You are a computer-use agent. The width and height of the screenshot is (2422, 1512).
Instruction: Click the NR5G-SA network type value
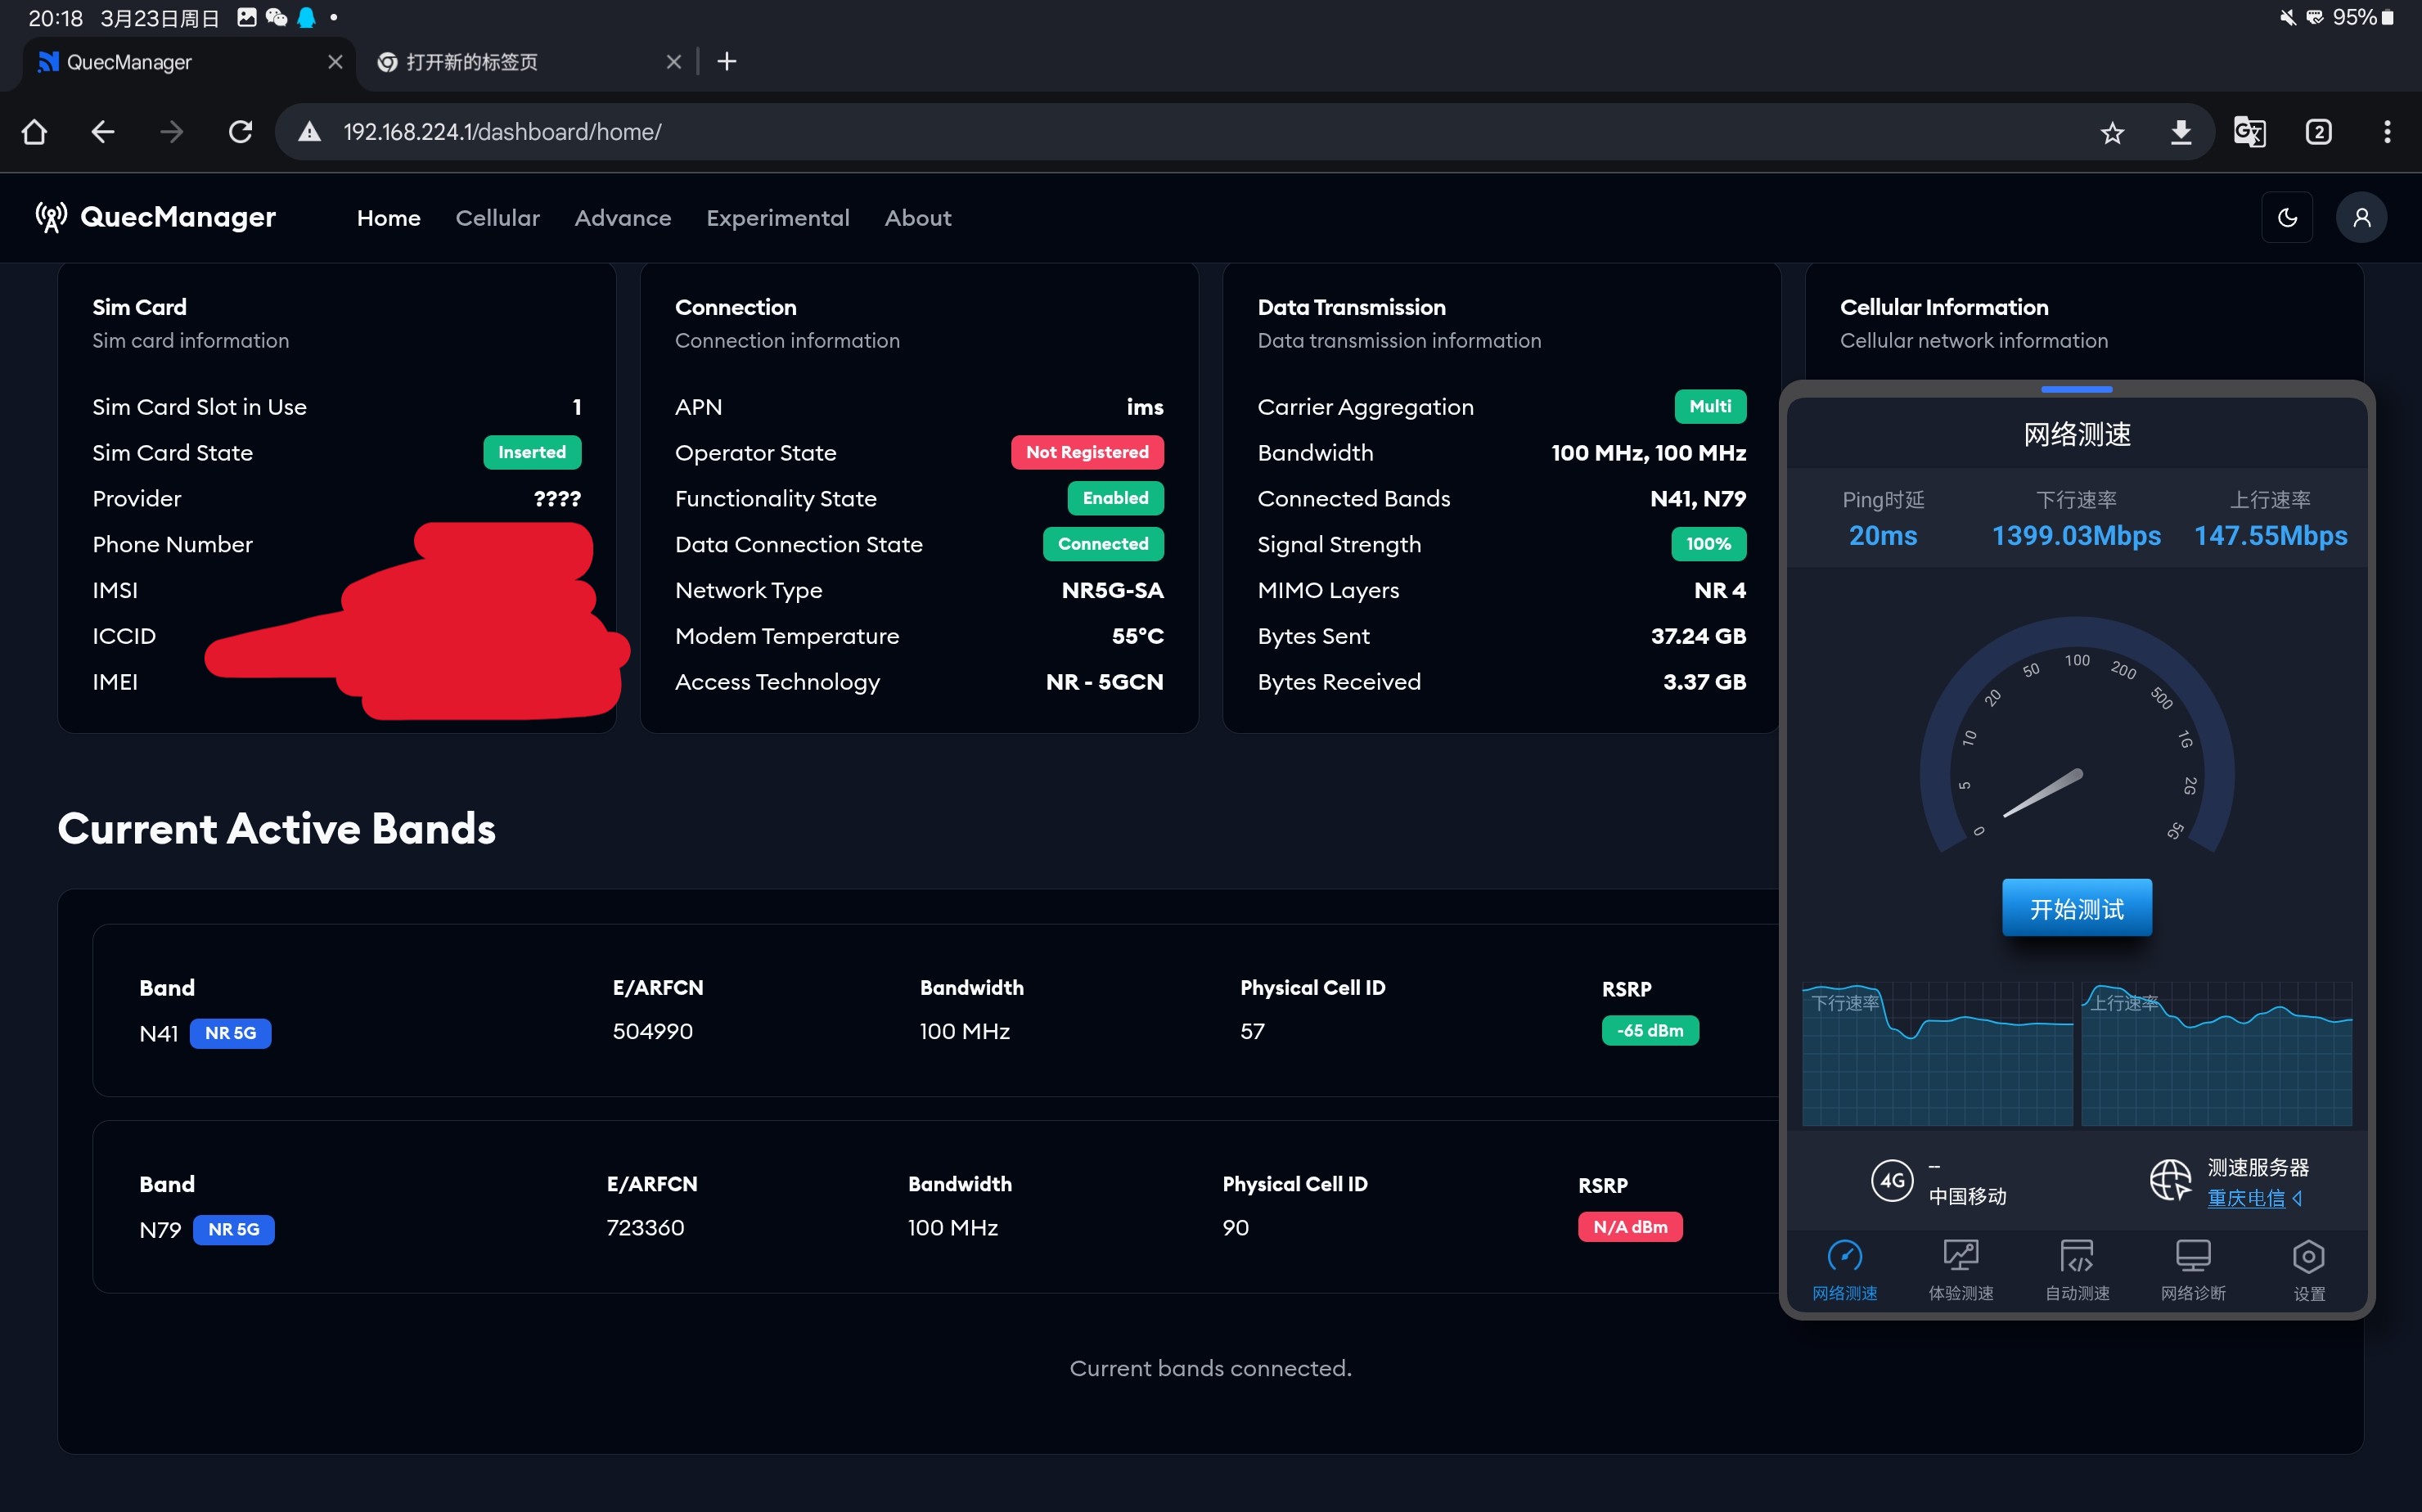[1112, 590]
